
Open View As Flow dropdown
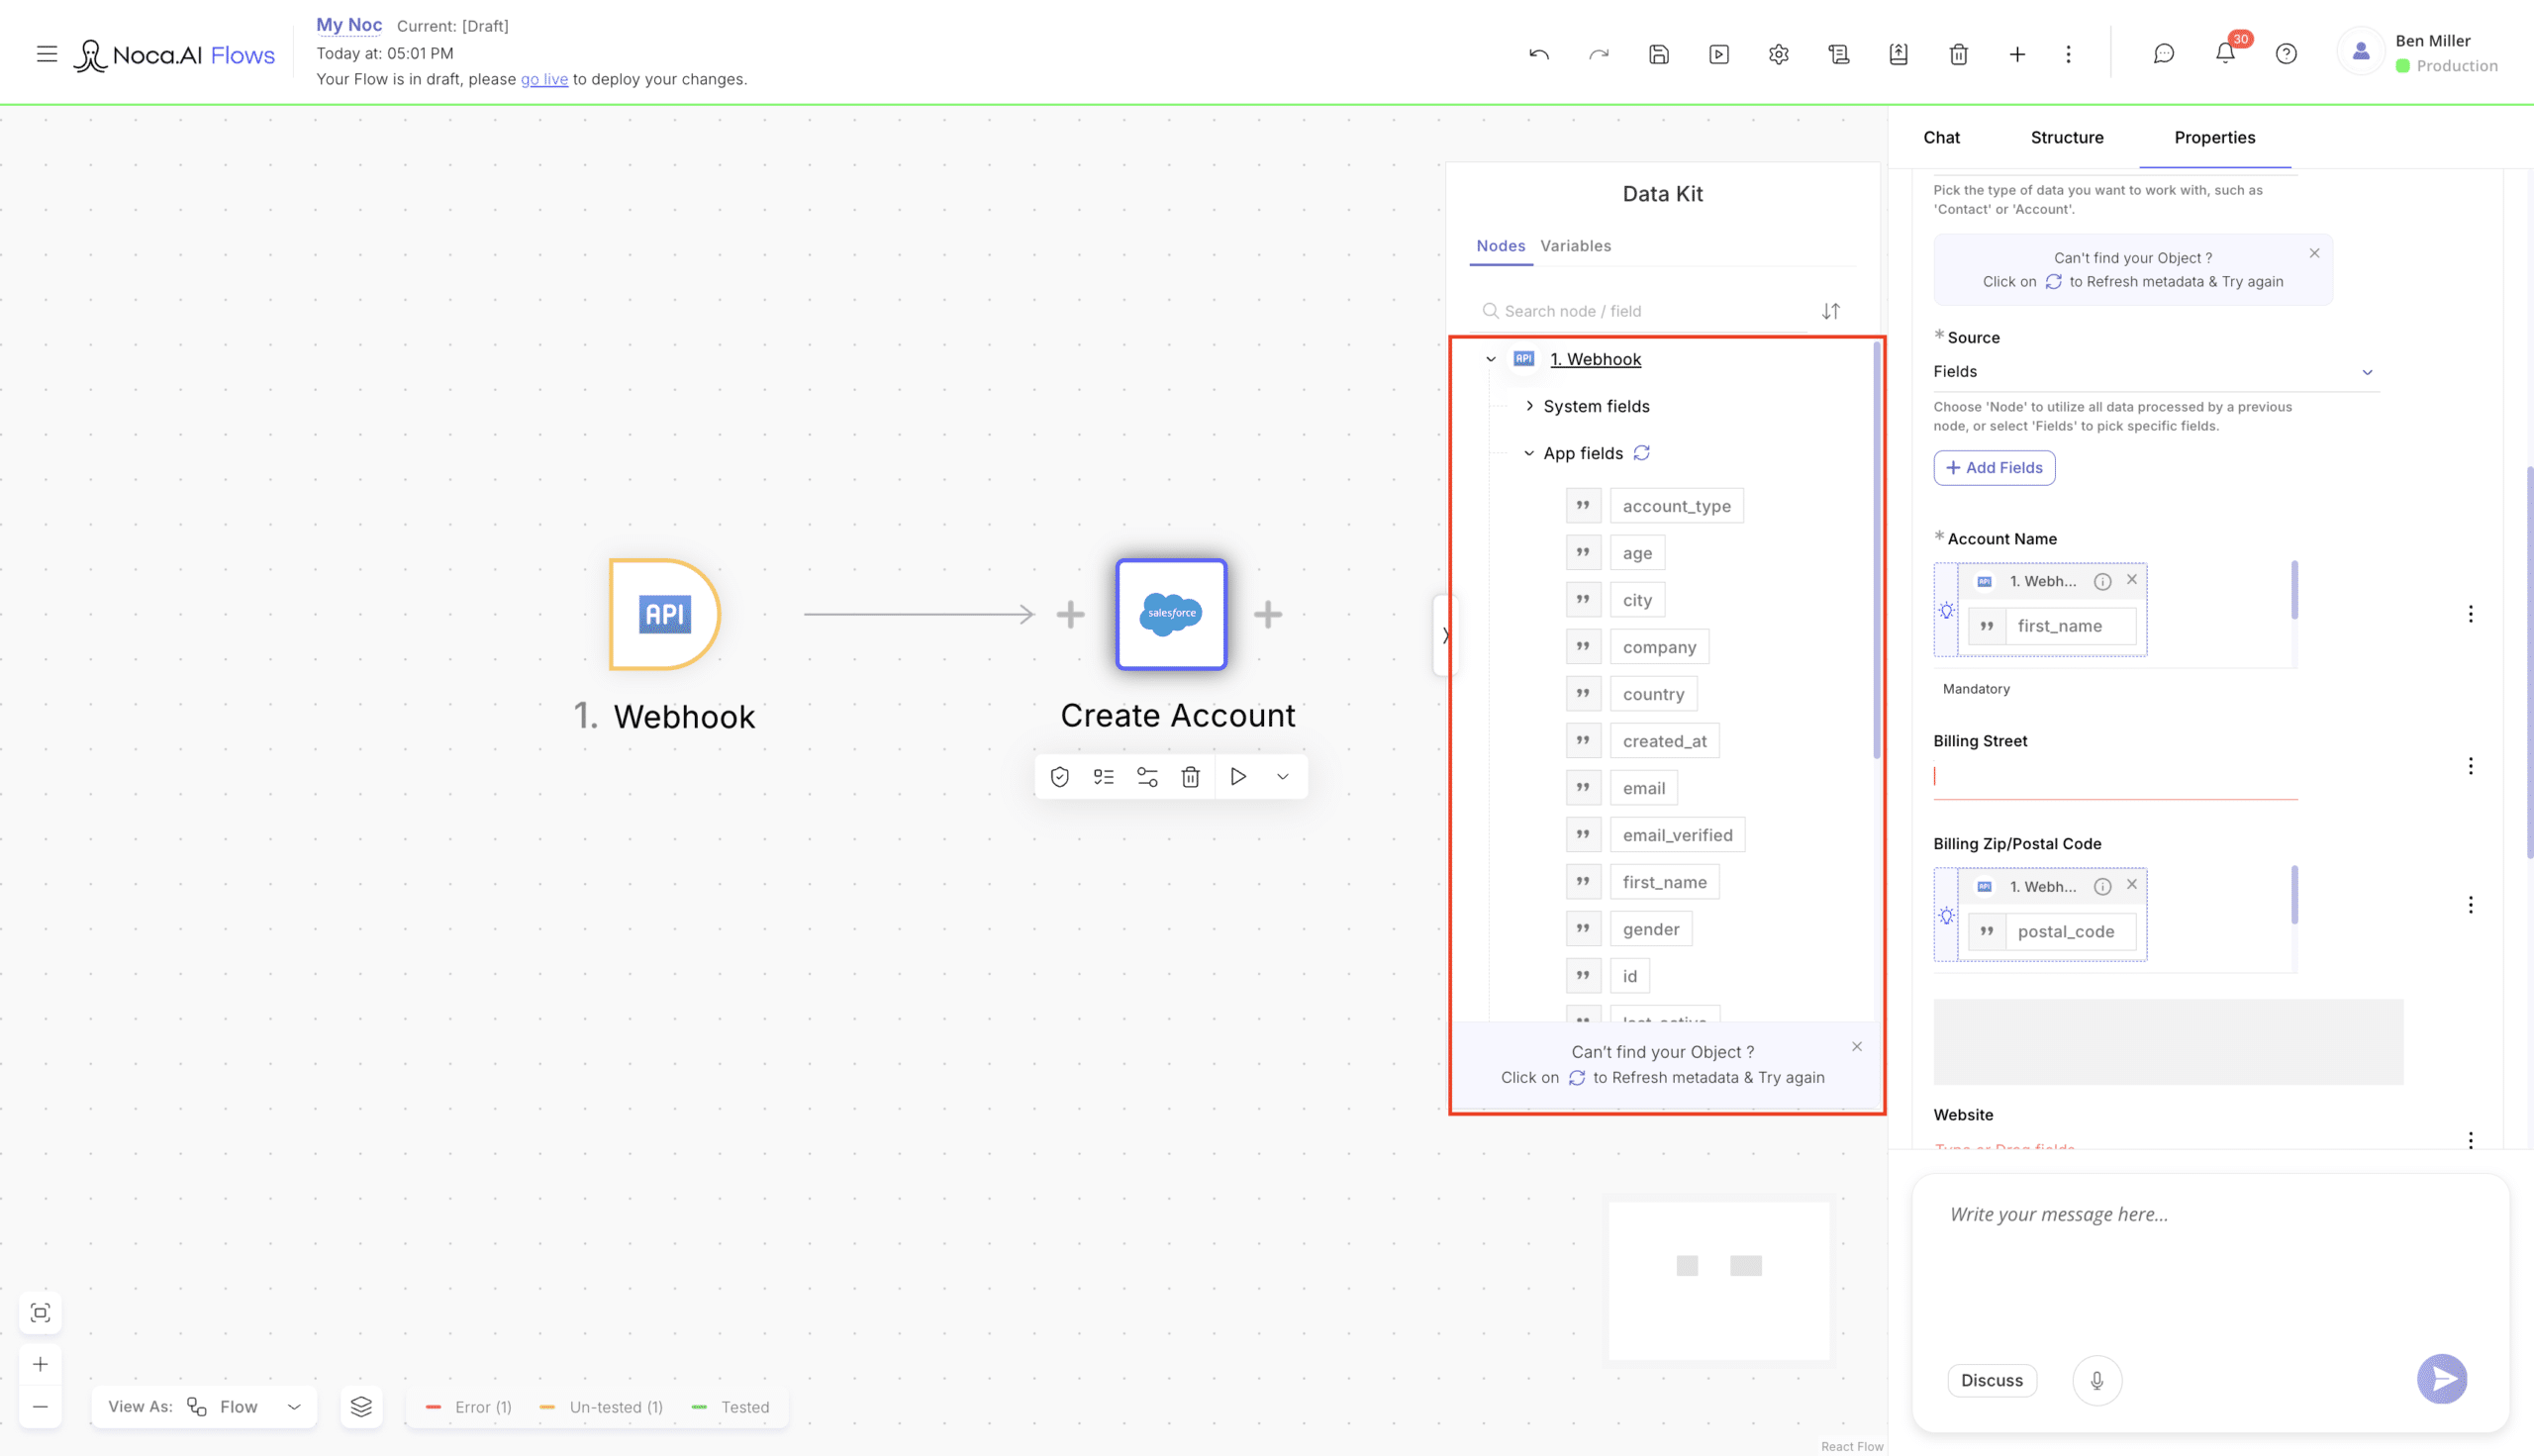coord(204,1407)
